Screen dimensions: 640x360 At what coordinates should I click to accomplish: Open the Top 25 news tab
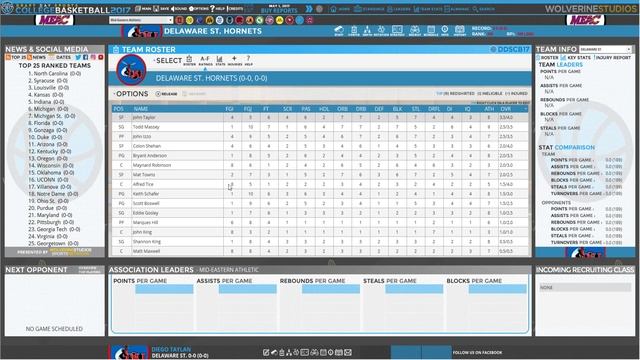click(16, 57)
